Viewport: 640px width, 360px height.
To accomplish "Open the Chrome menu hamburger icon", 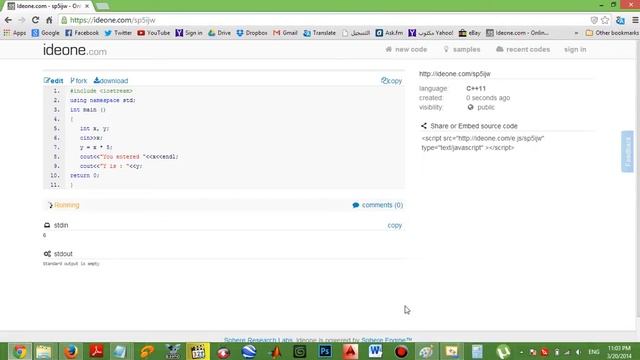I will pyautogui.click(x=635, y=20).
